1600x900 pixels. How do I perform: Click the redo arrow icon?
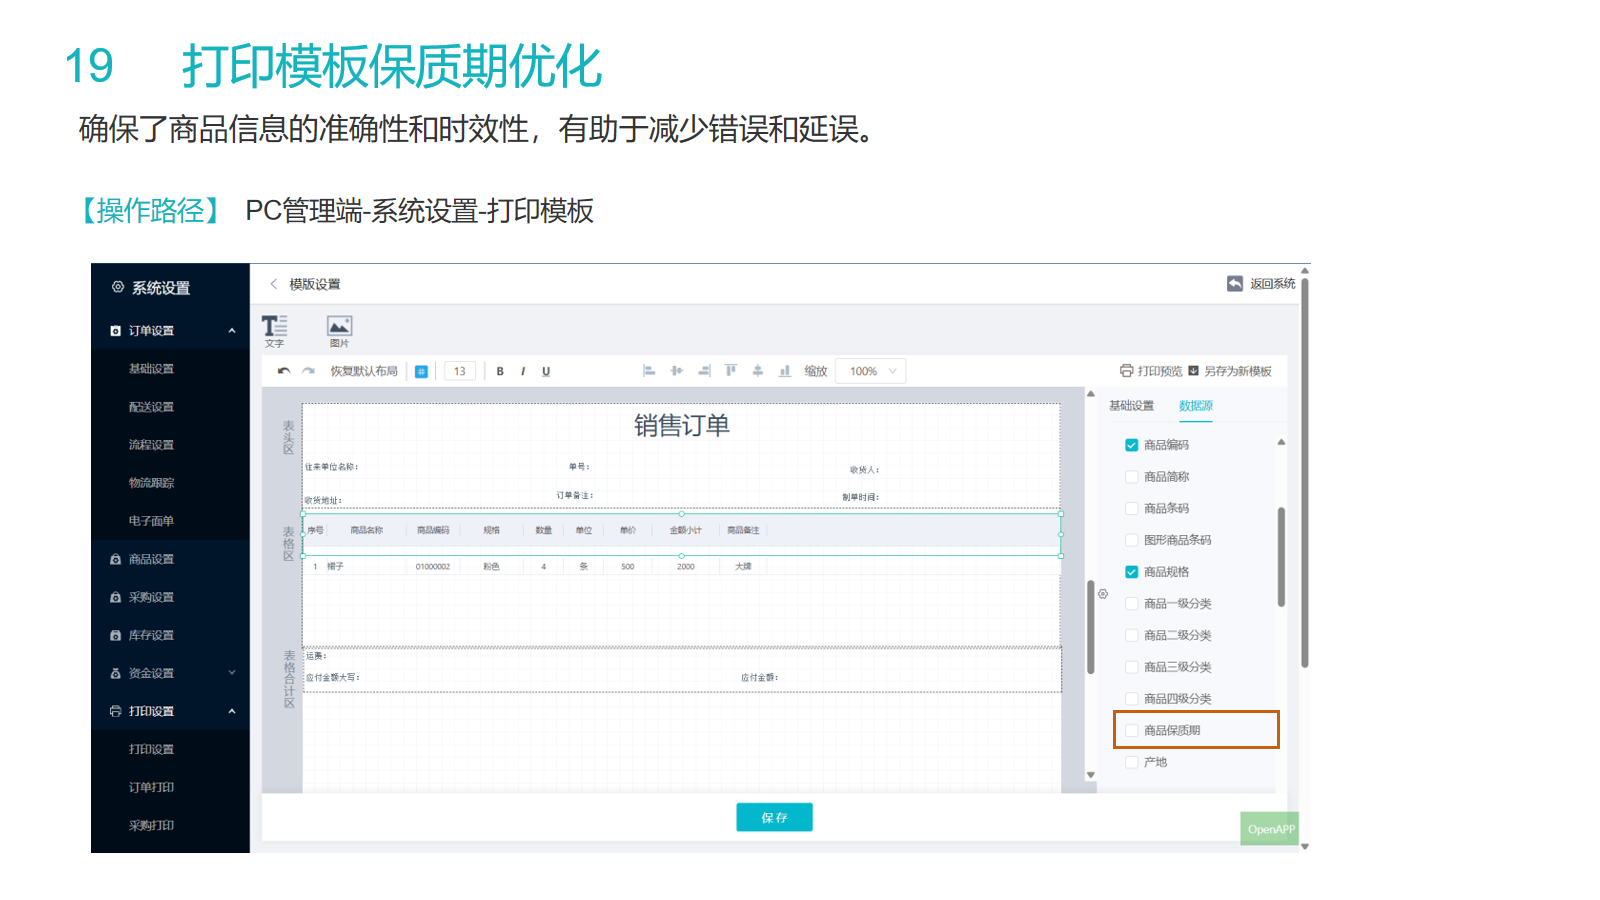pyautogui.click(x=308, y=371)
